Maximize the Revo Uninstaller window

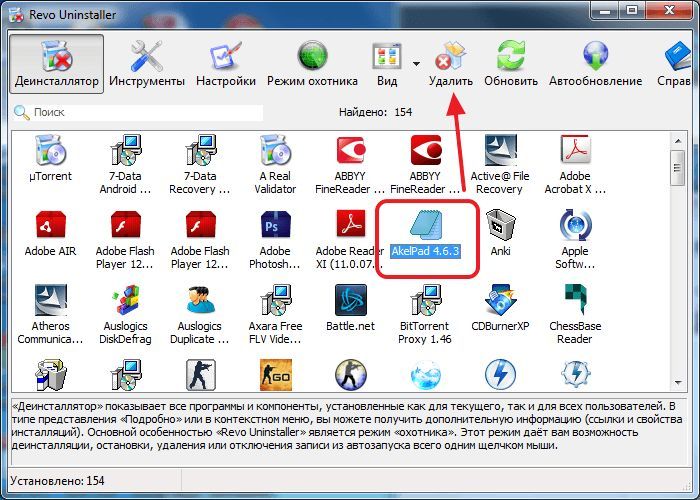[x=631, y=10]
